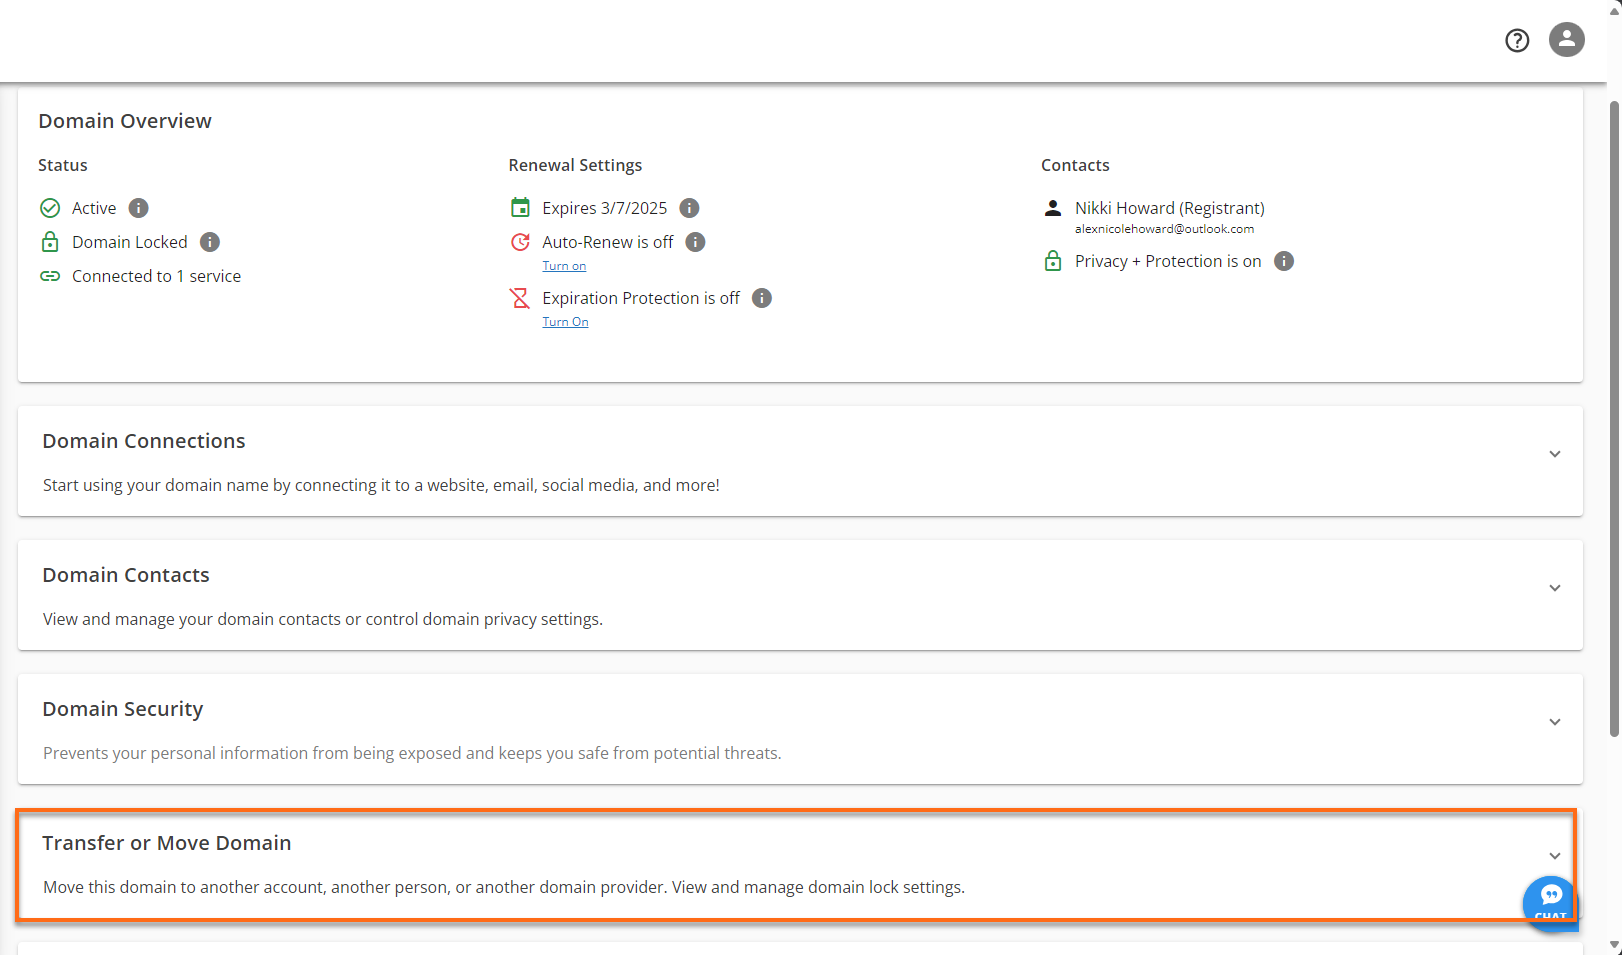Screen dimensions: 1622x955
Task: Click Turn on under Auto-Renew
Action: point(564,265)
